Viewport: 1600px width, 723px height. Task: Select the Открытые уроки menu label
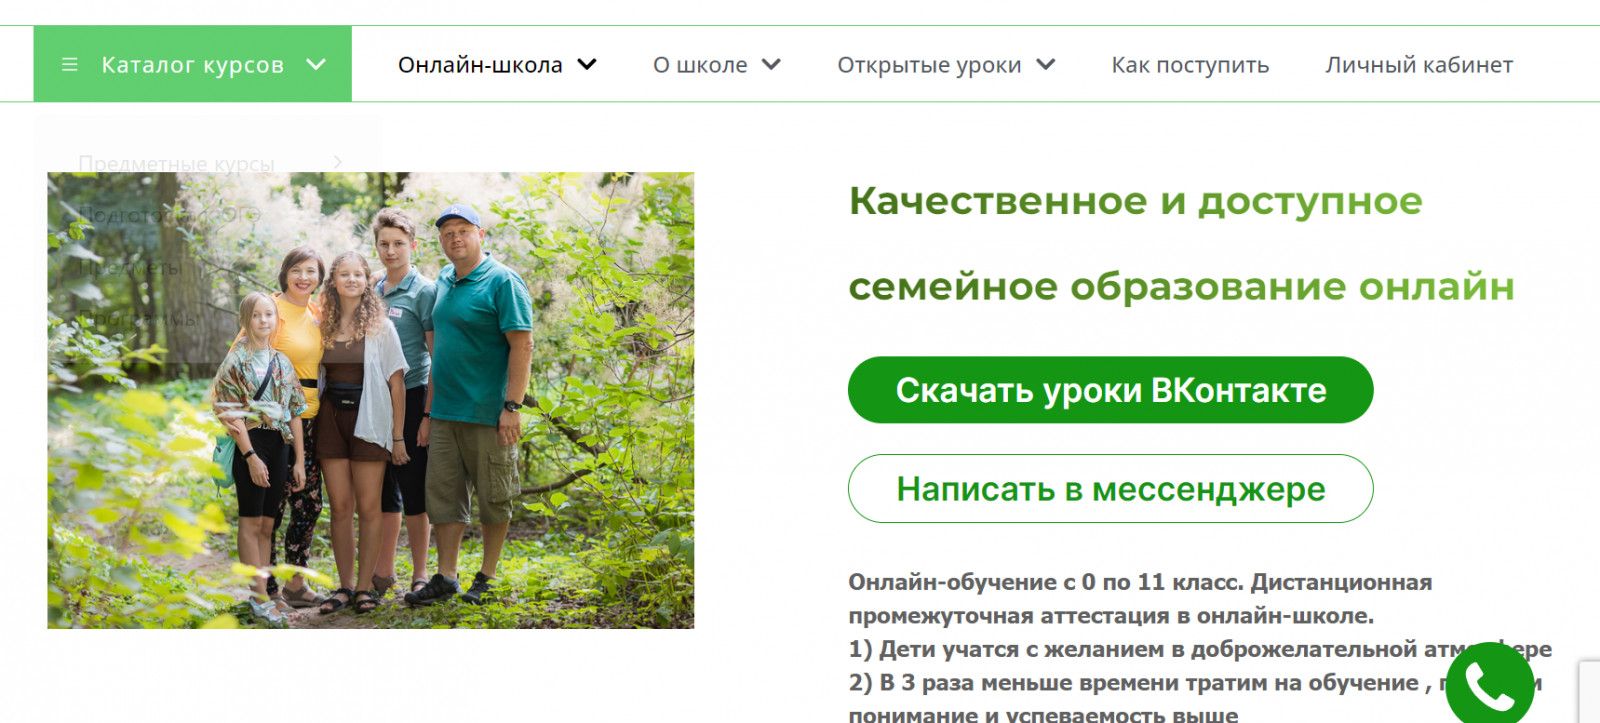coord(929,65)
